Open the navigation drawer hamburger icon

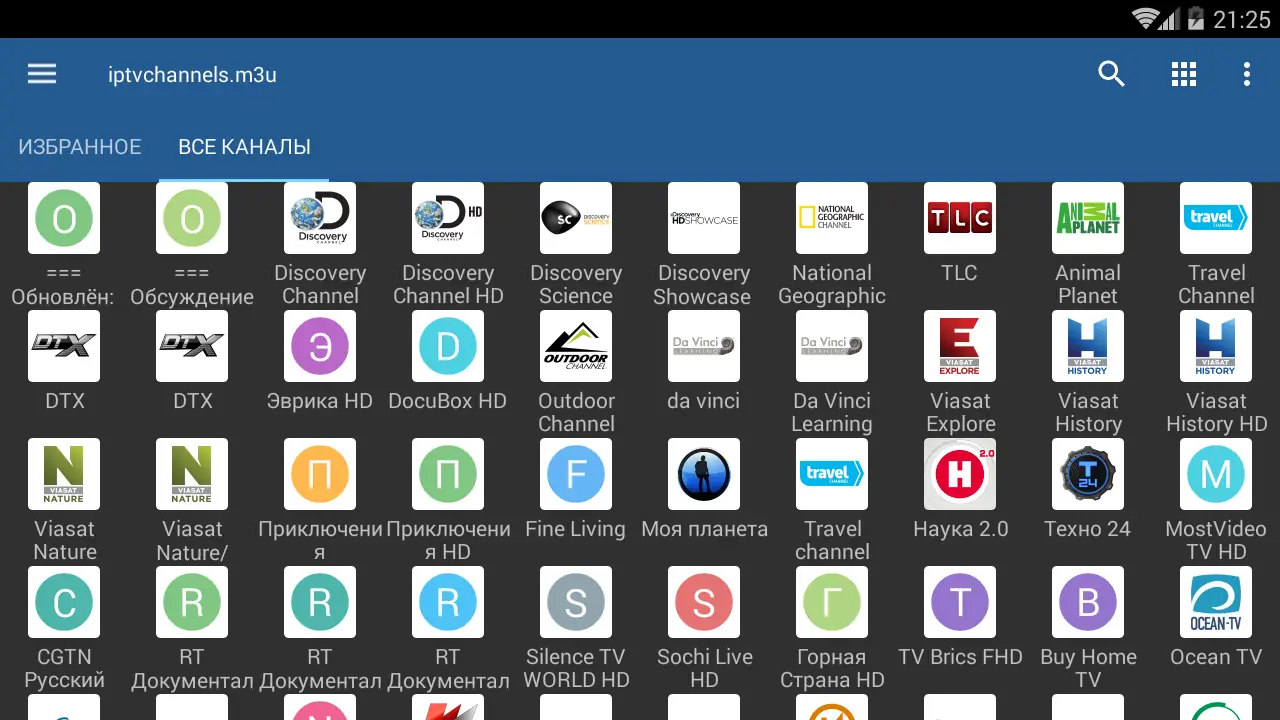click(x=41, y=73)
